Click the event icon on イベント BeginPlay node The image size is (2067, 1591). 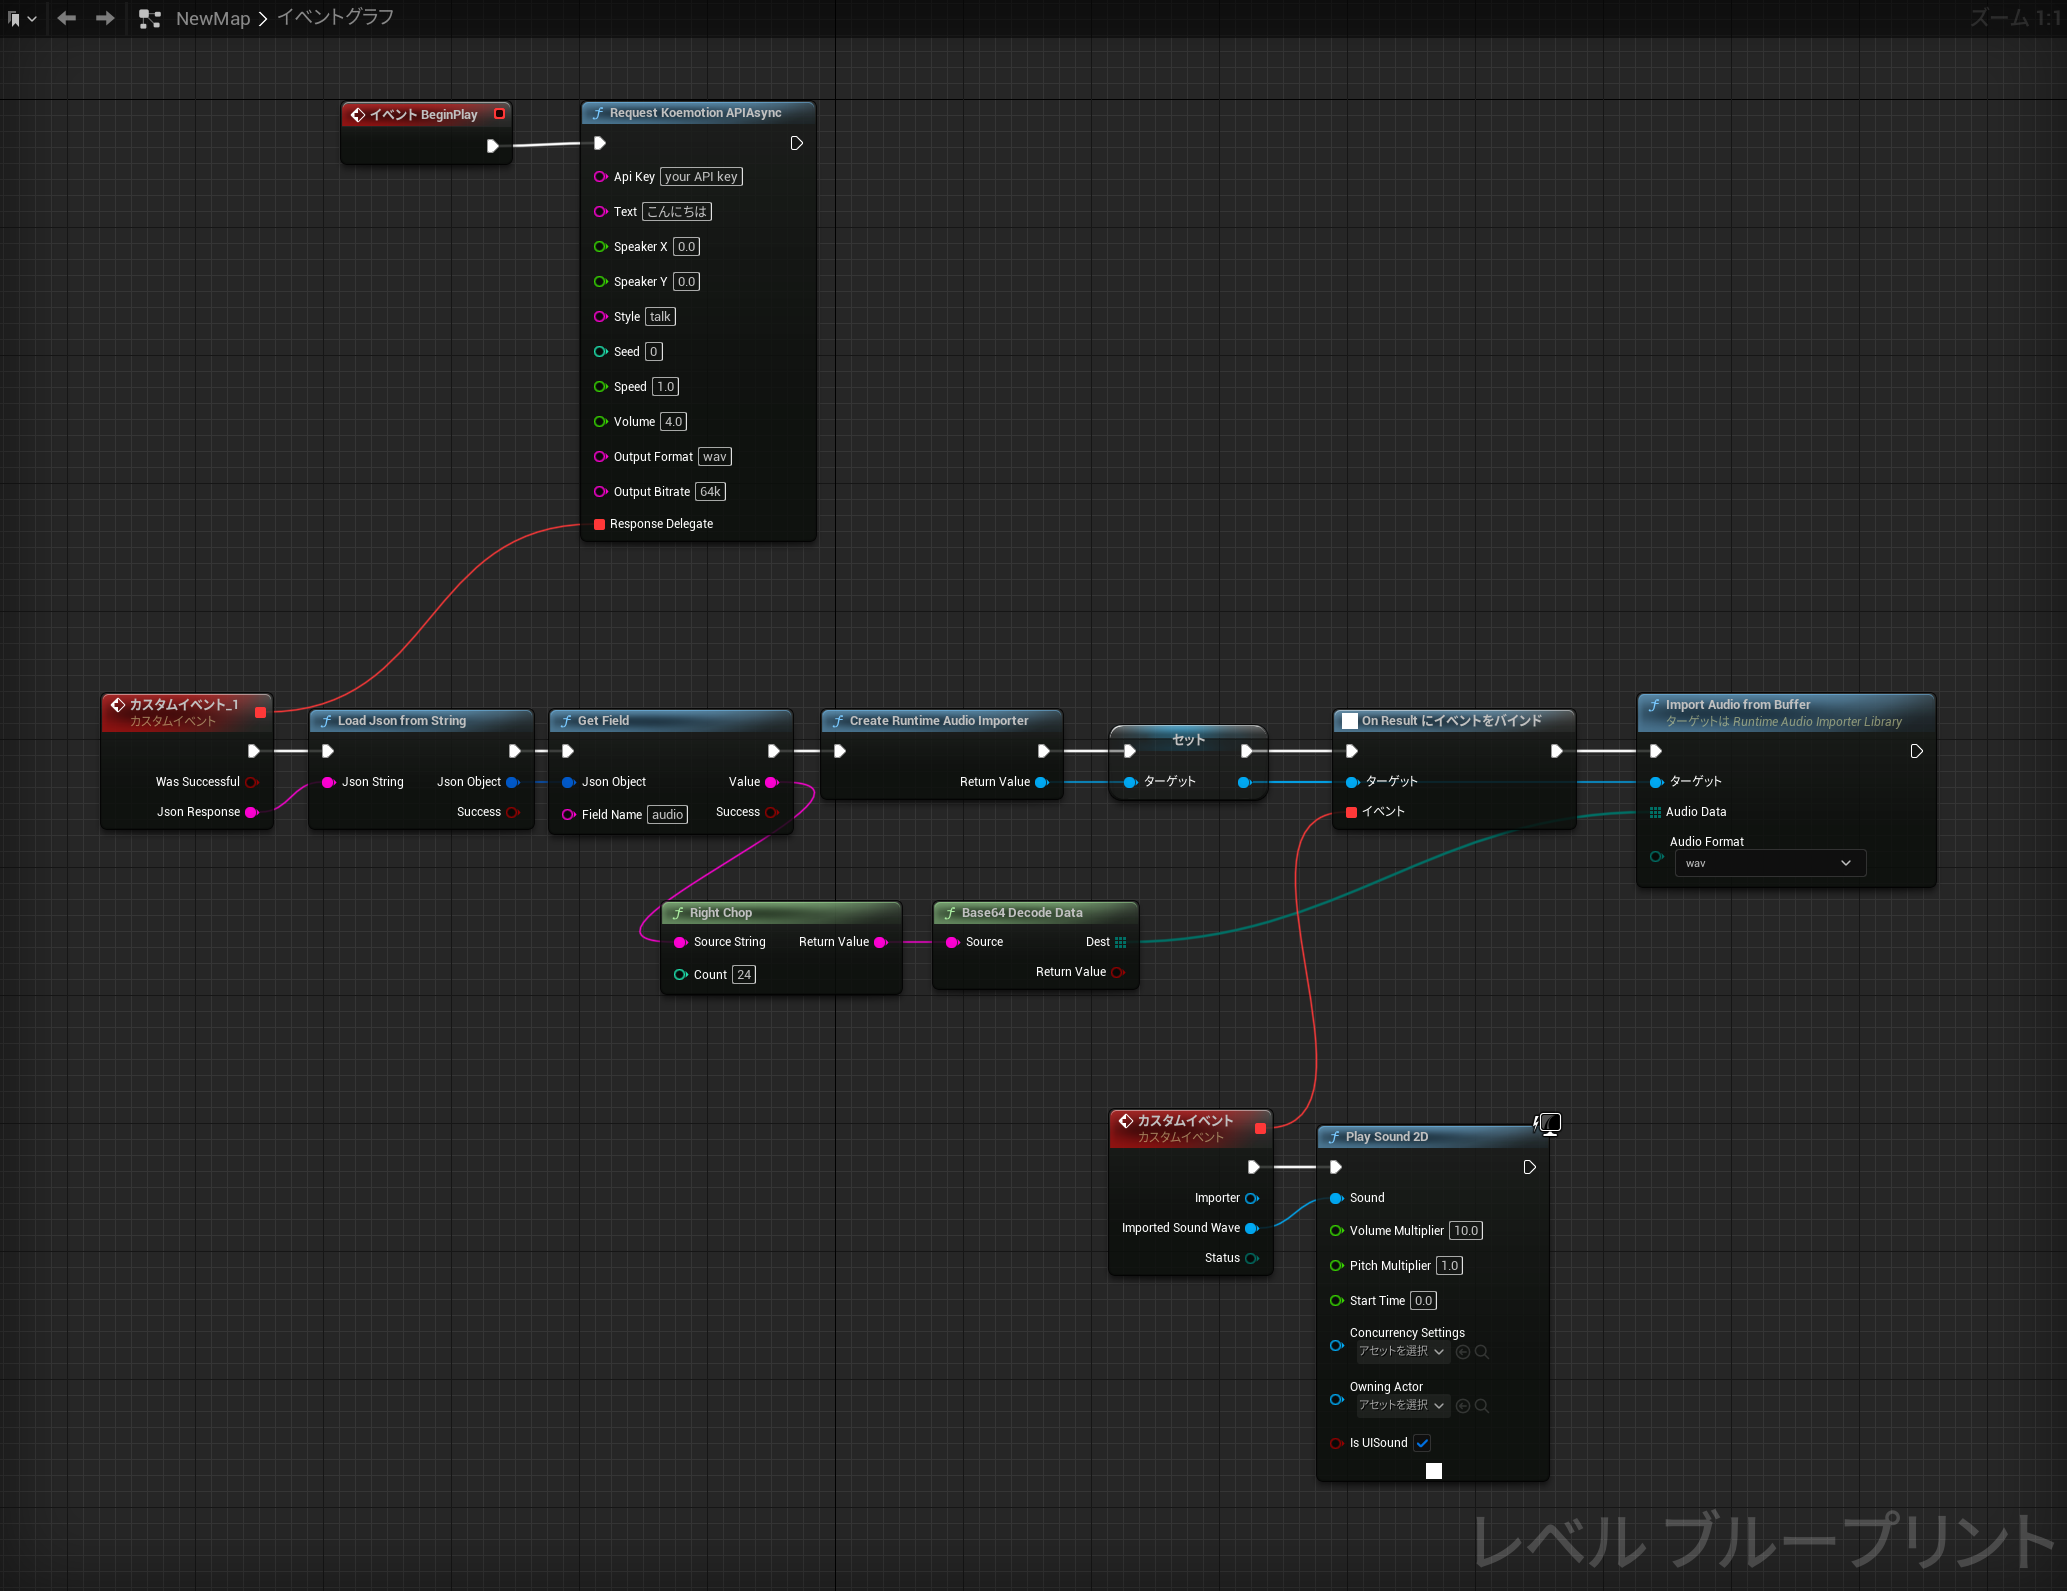coord(359,114)
